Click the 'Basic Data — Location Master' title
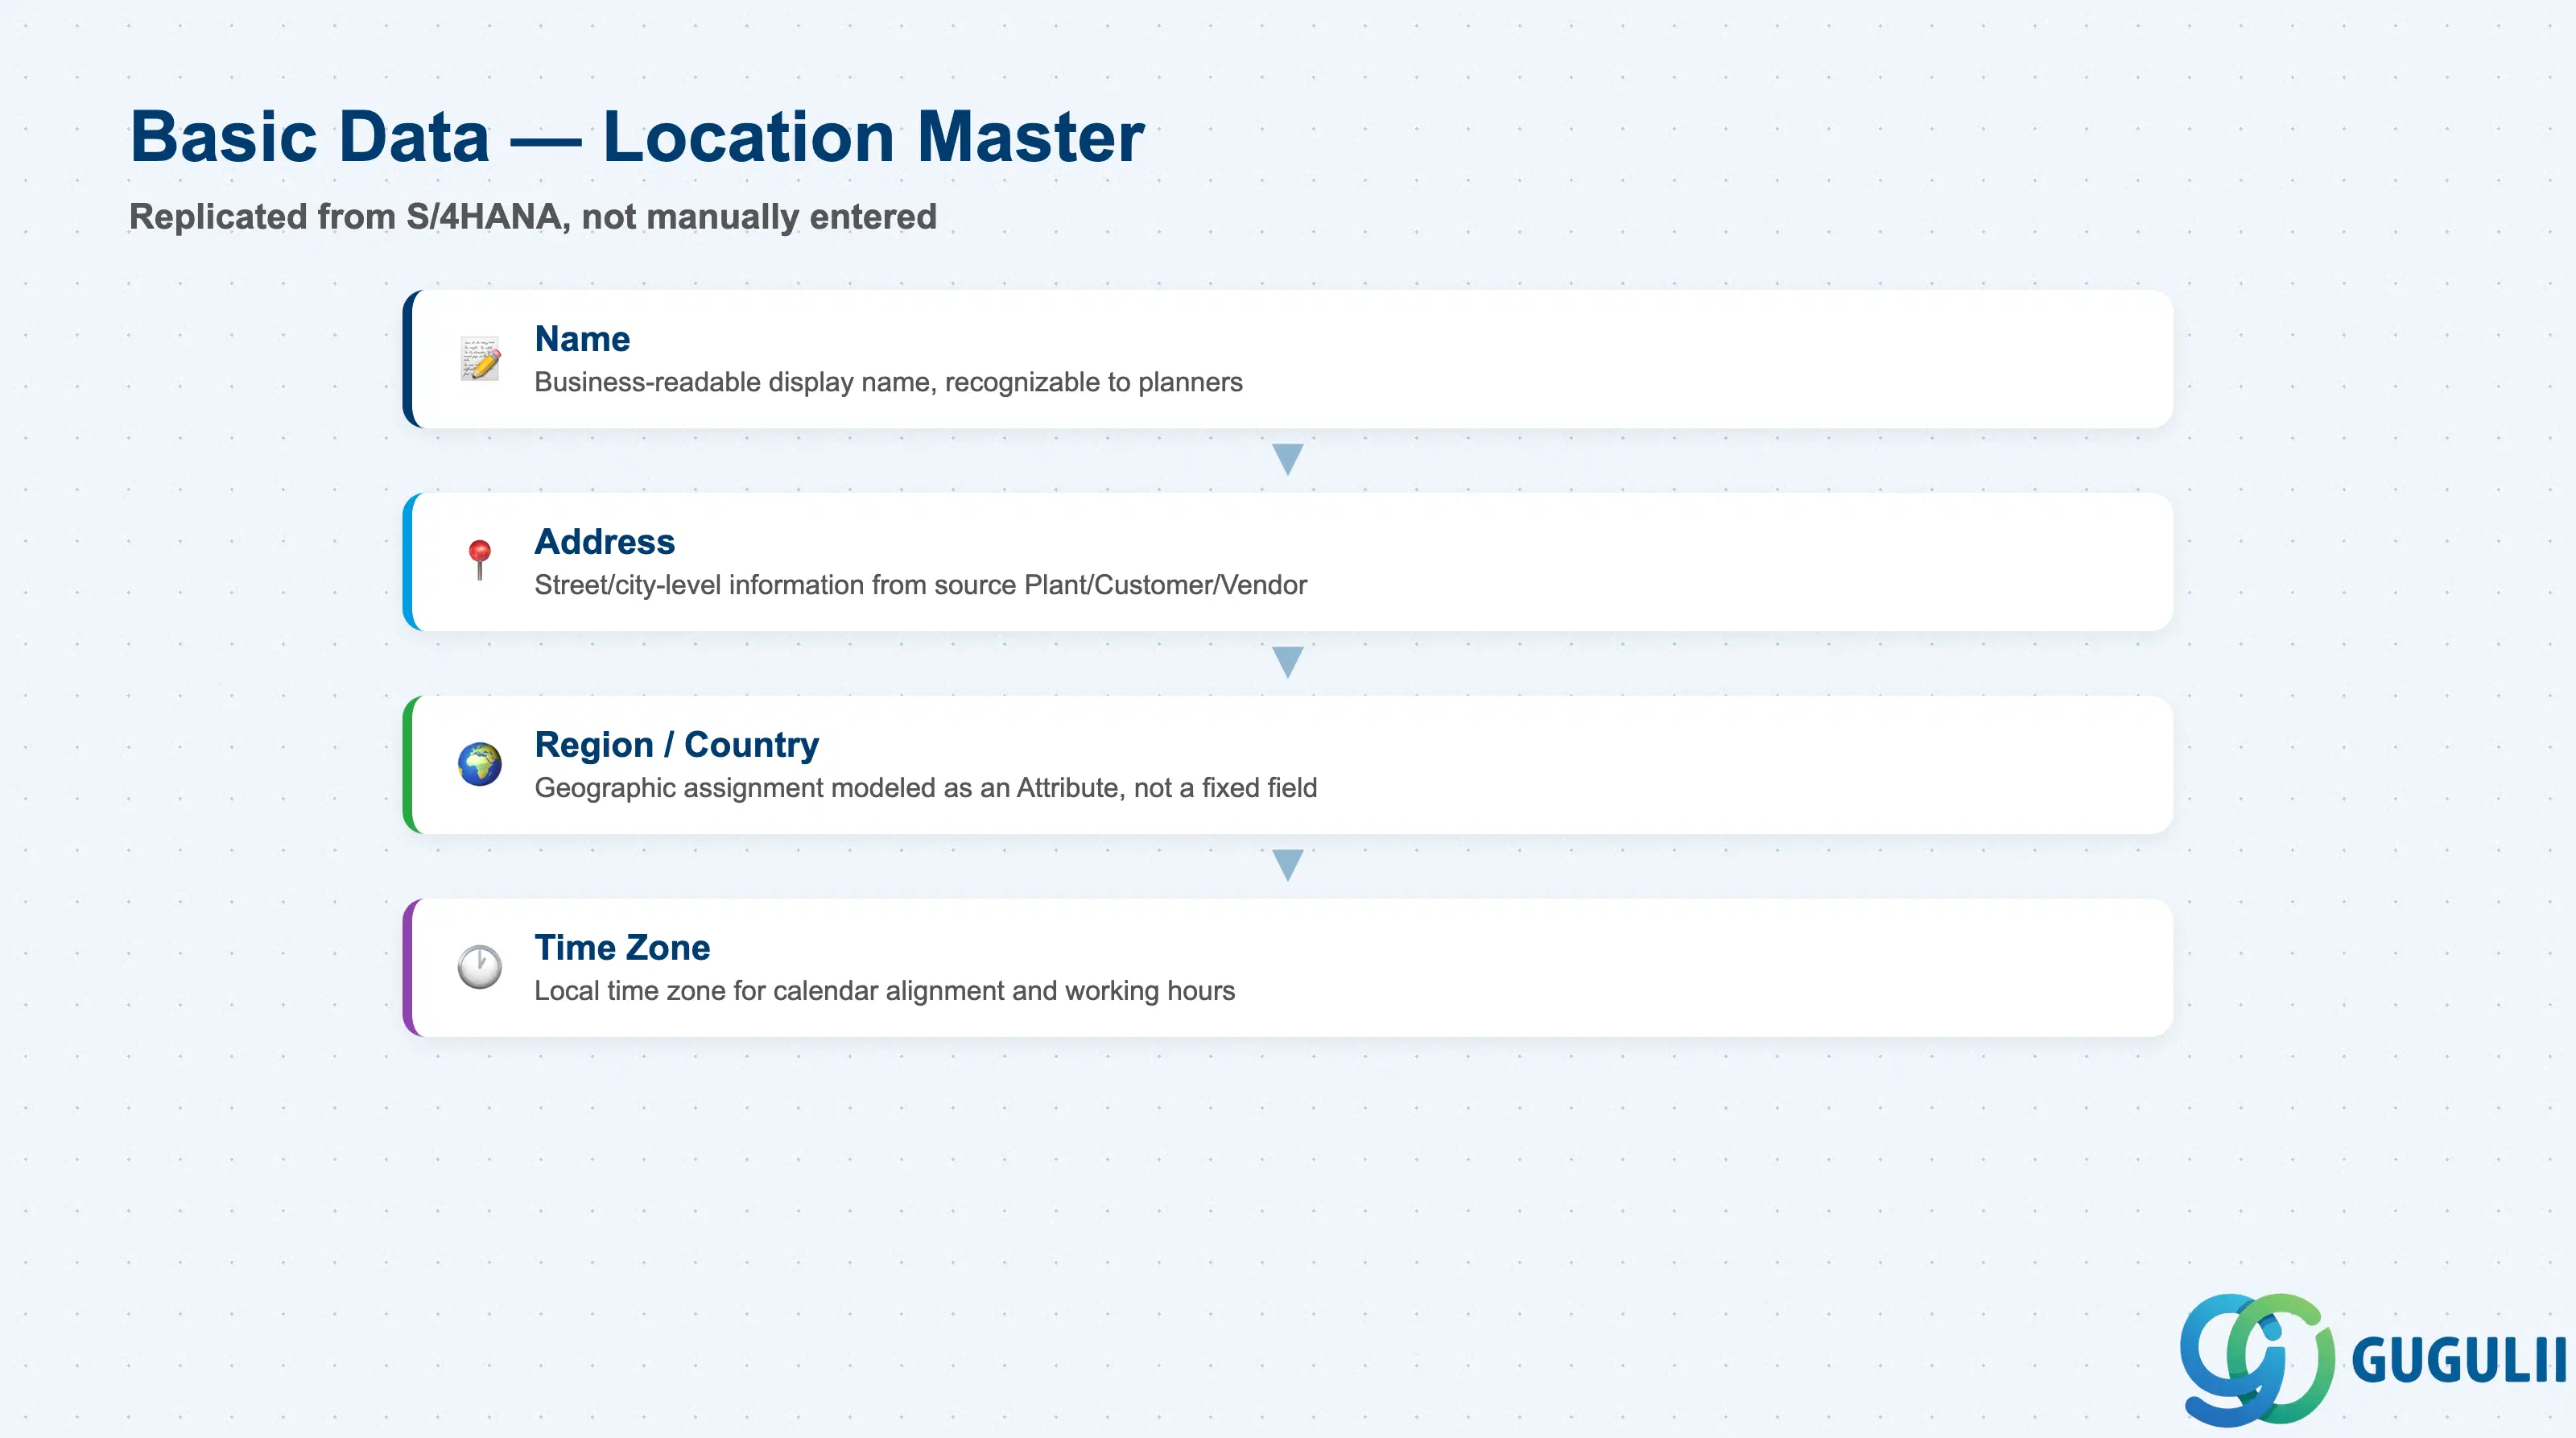The height and width of the screenshot is (1438, 2576). tap(637, 137)
